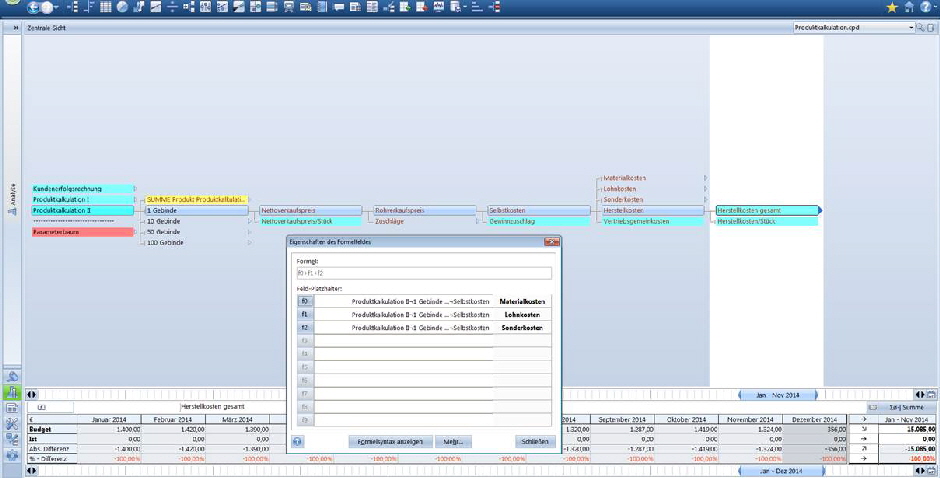
Task: Select the 1 Gebinde tree node
Action: tap(196, 211)
